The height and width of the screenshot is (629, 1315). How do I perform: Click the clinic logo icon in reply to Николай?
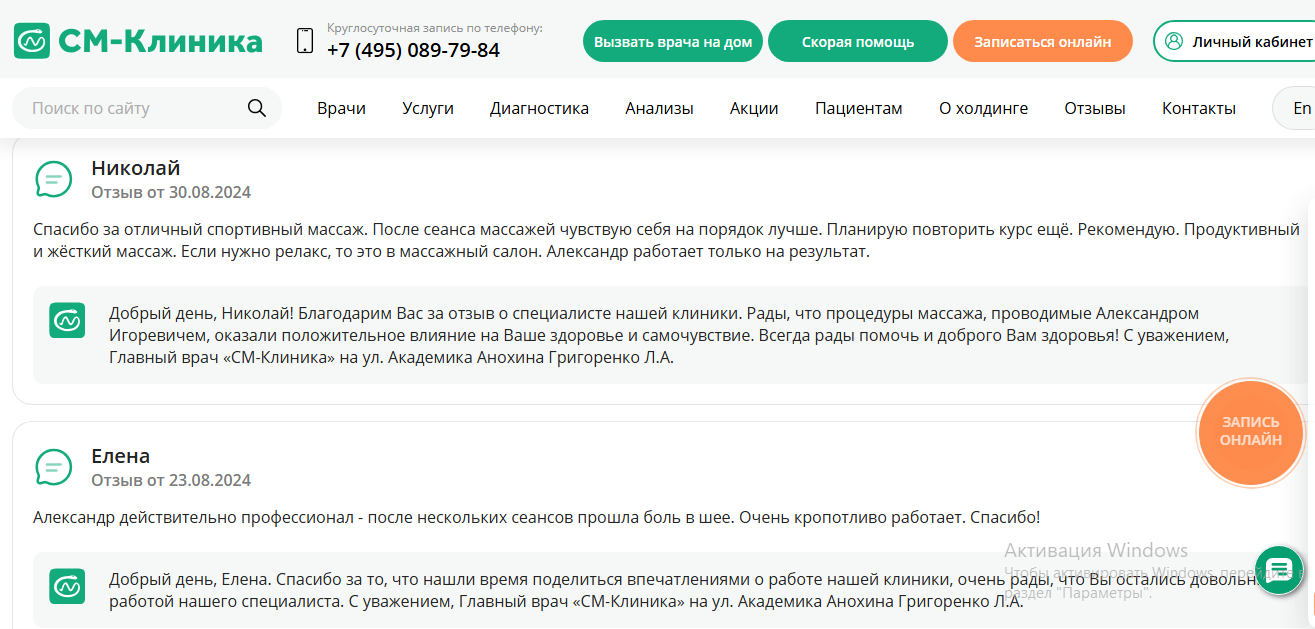(67, 320)
